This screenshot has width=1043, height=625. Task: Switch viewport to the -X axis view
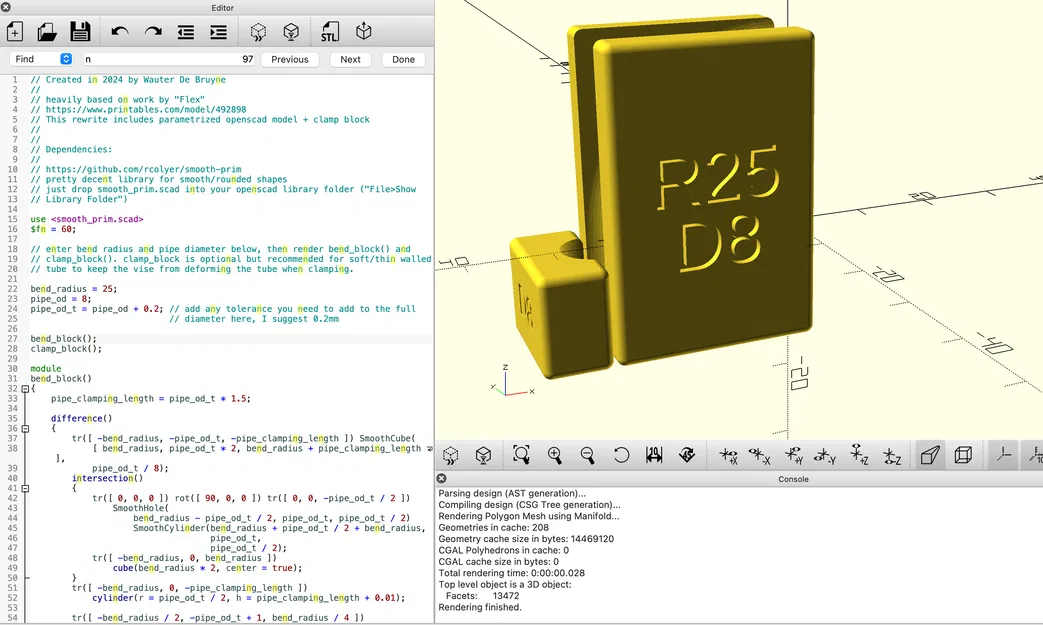tap(758, 455)
